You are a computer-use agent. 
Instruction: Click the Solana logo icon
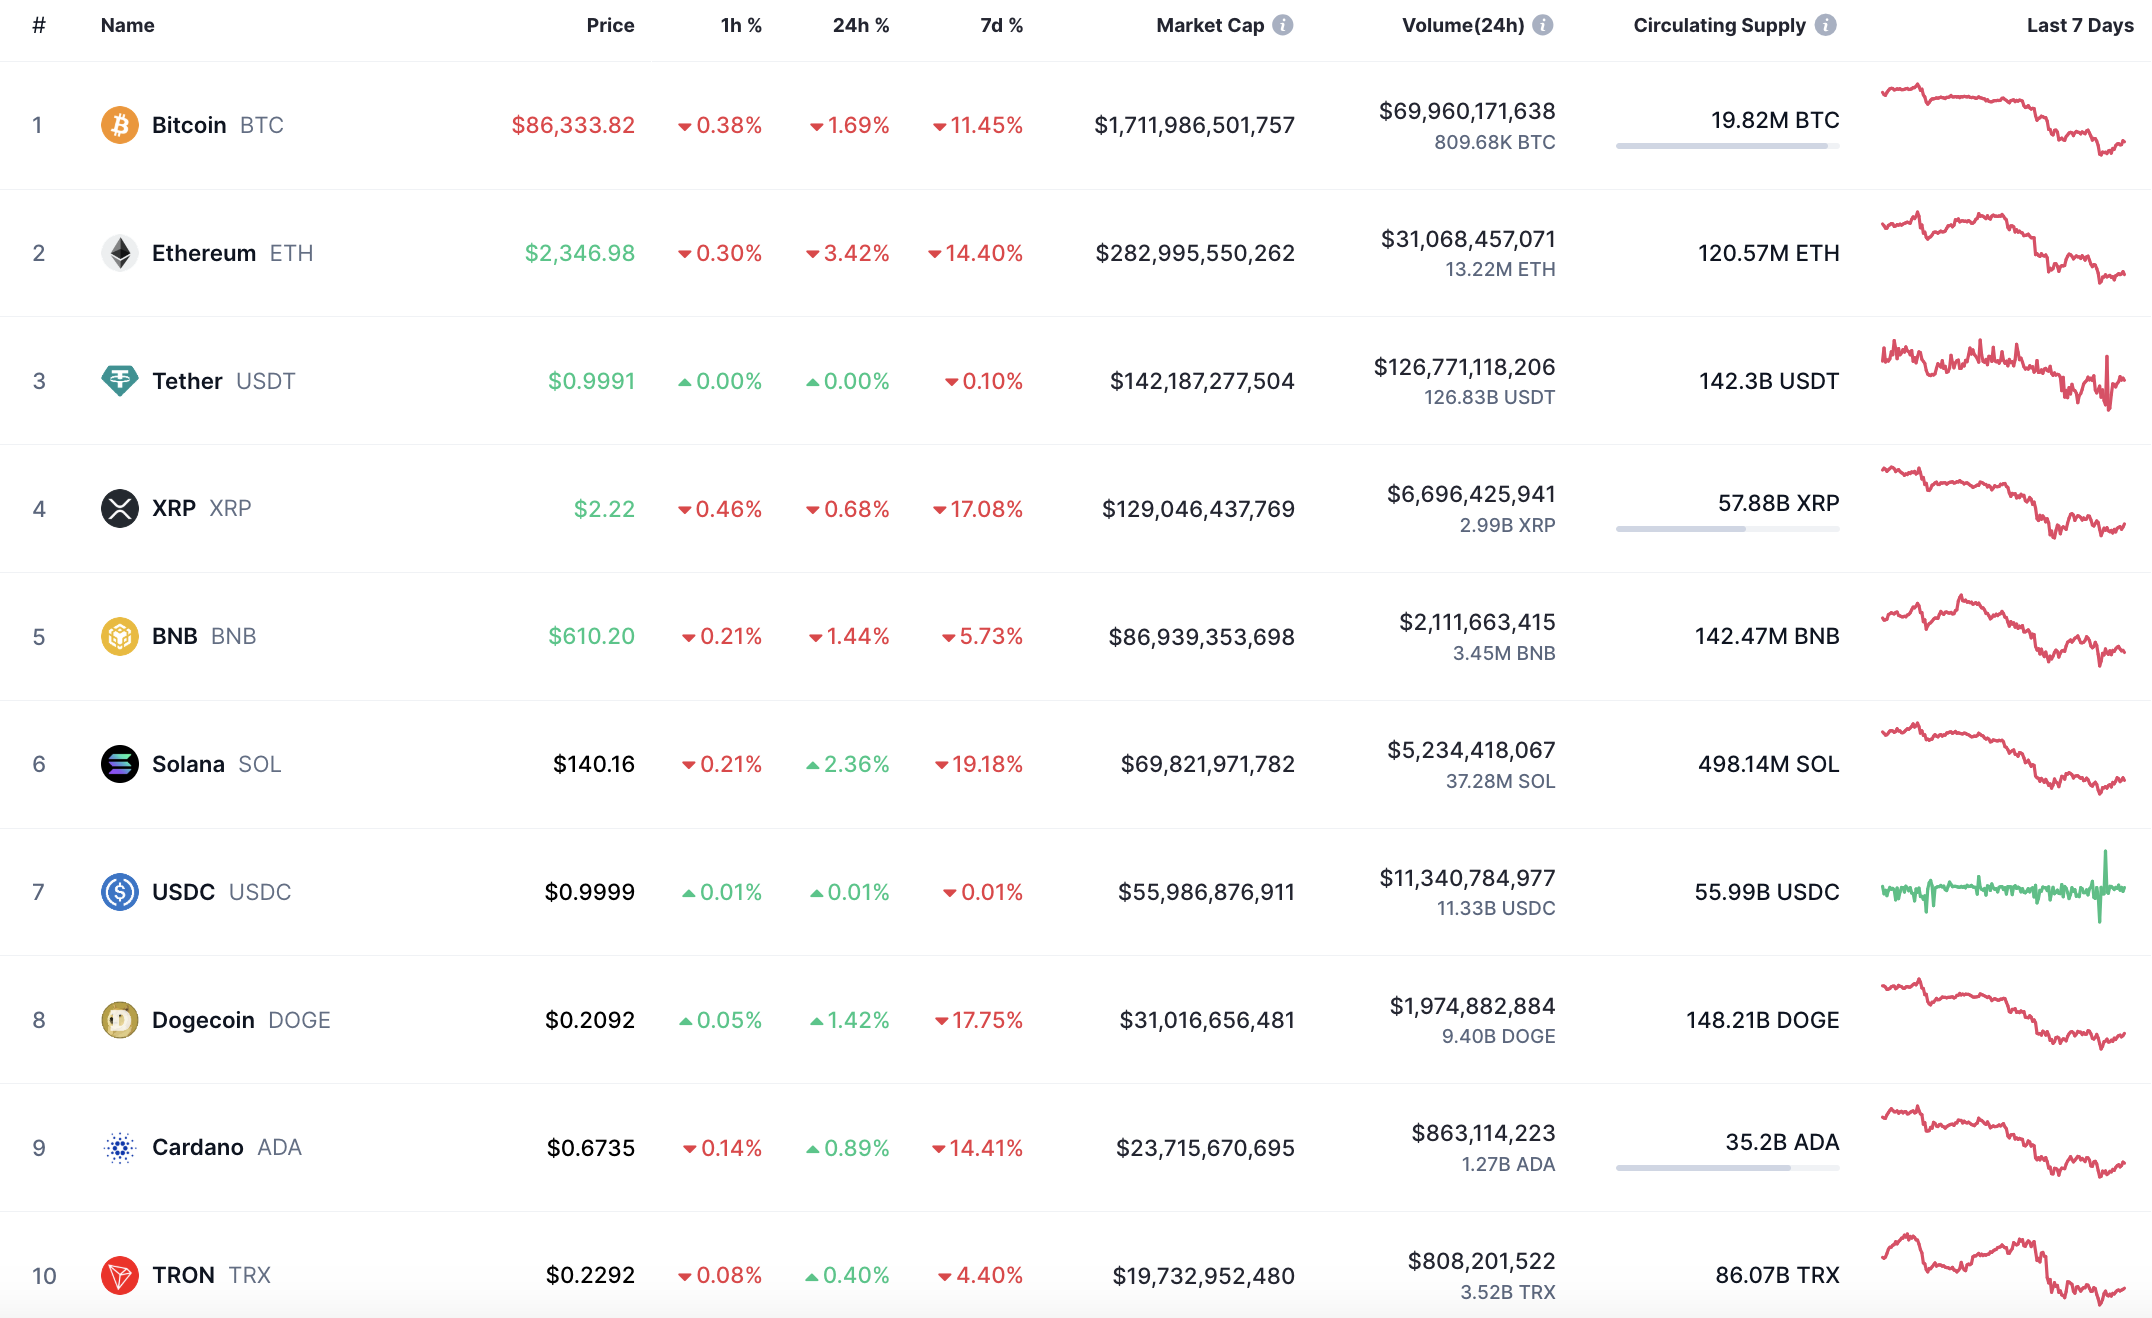point(119,764)
